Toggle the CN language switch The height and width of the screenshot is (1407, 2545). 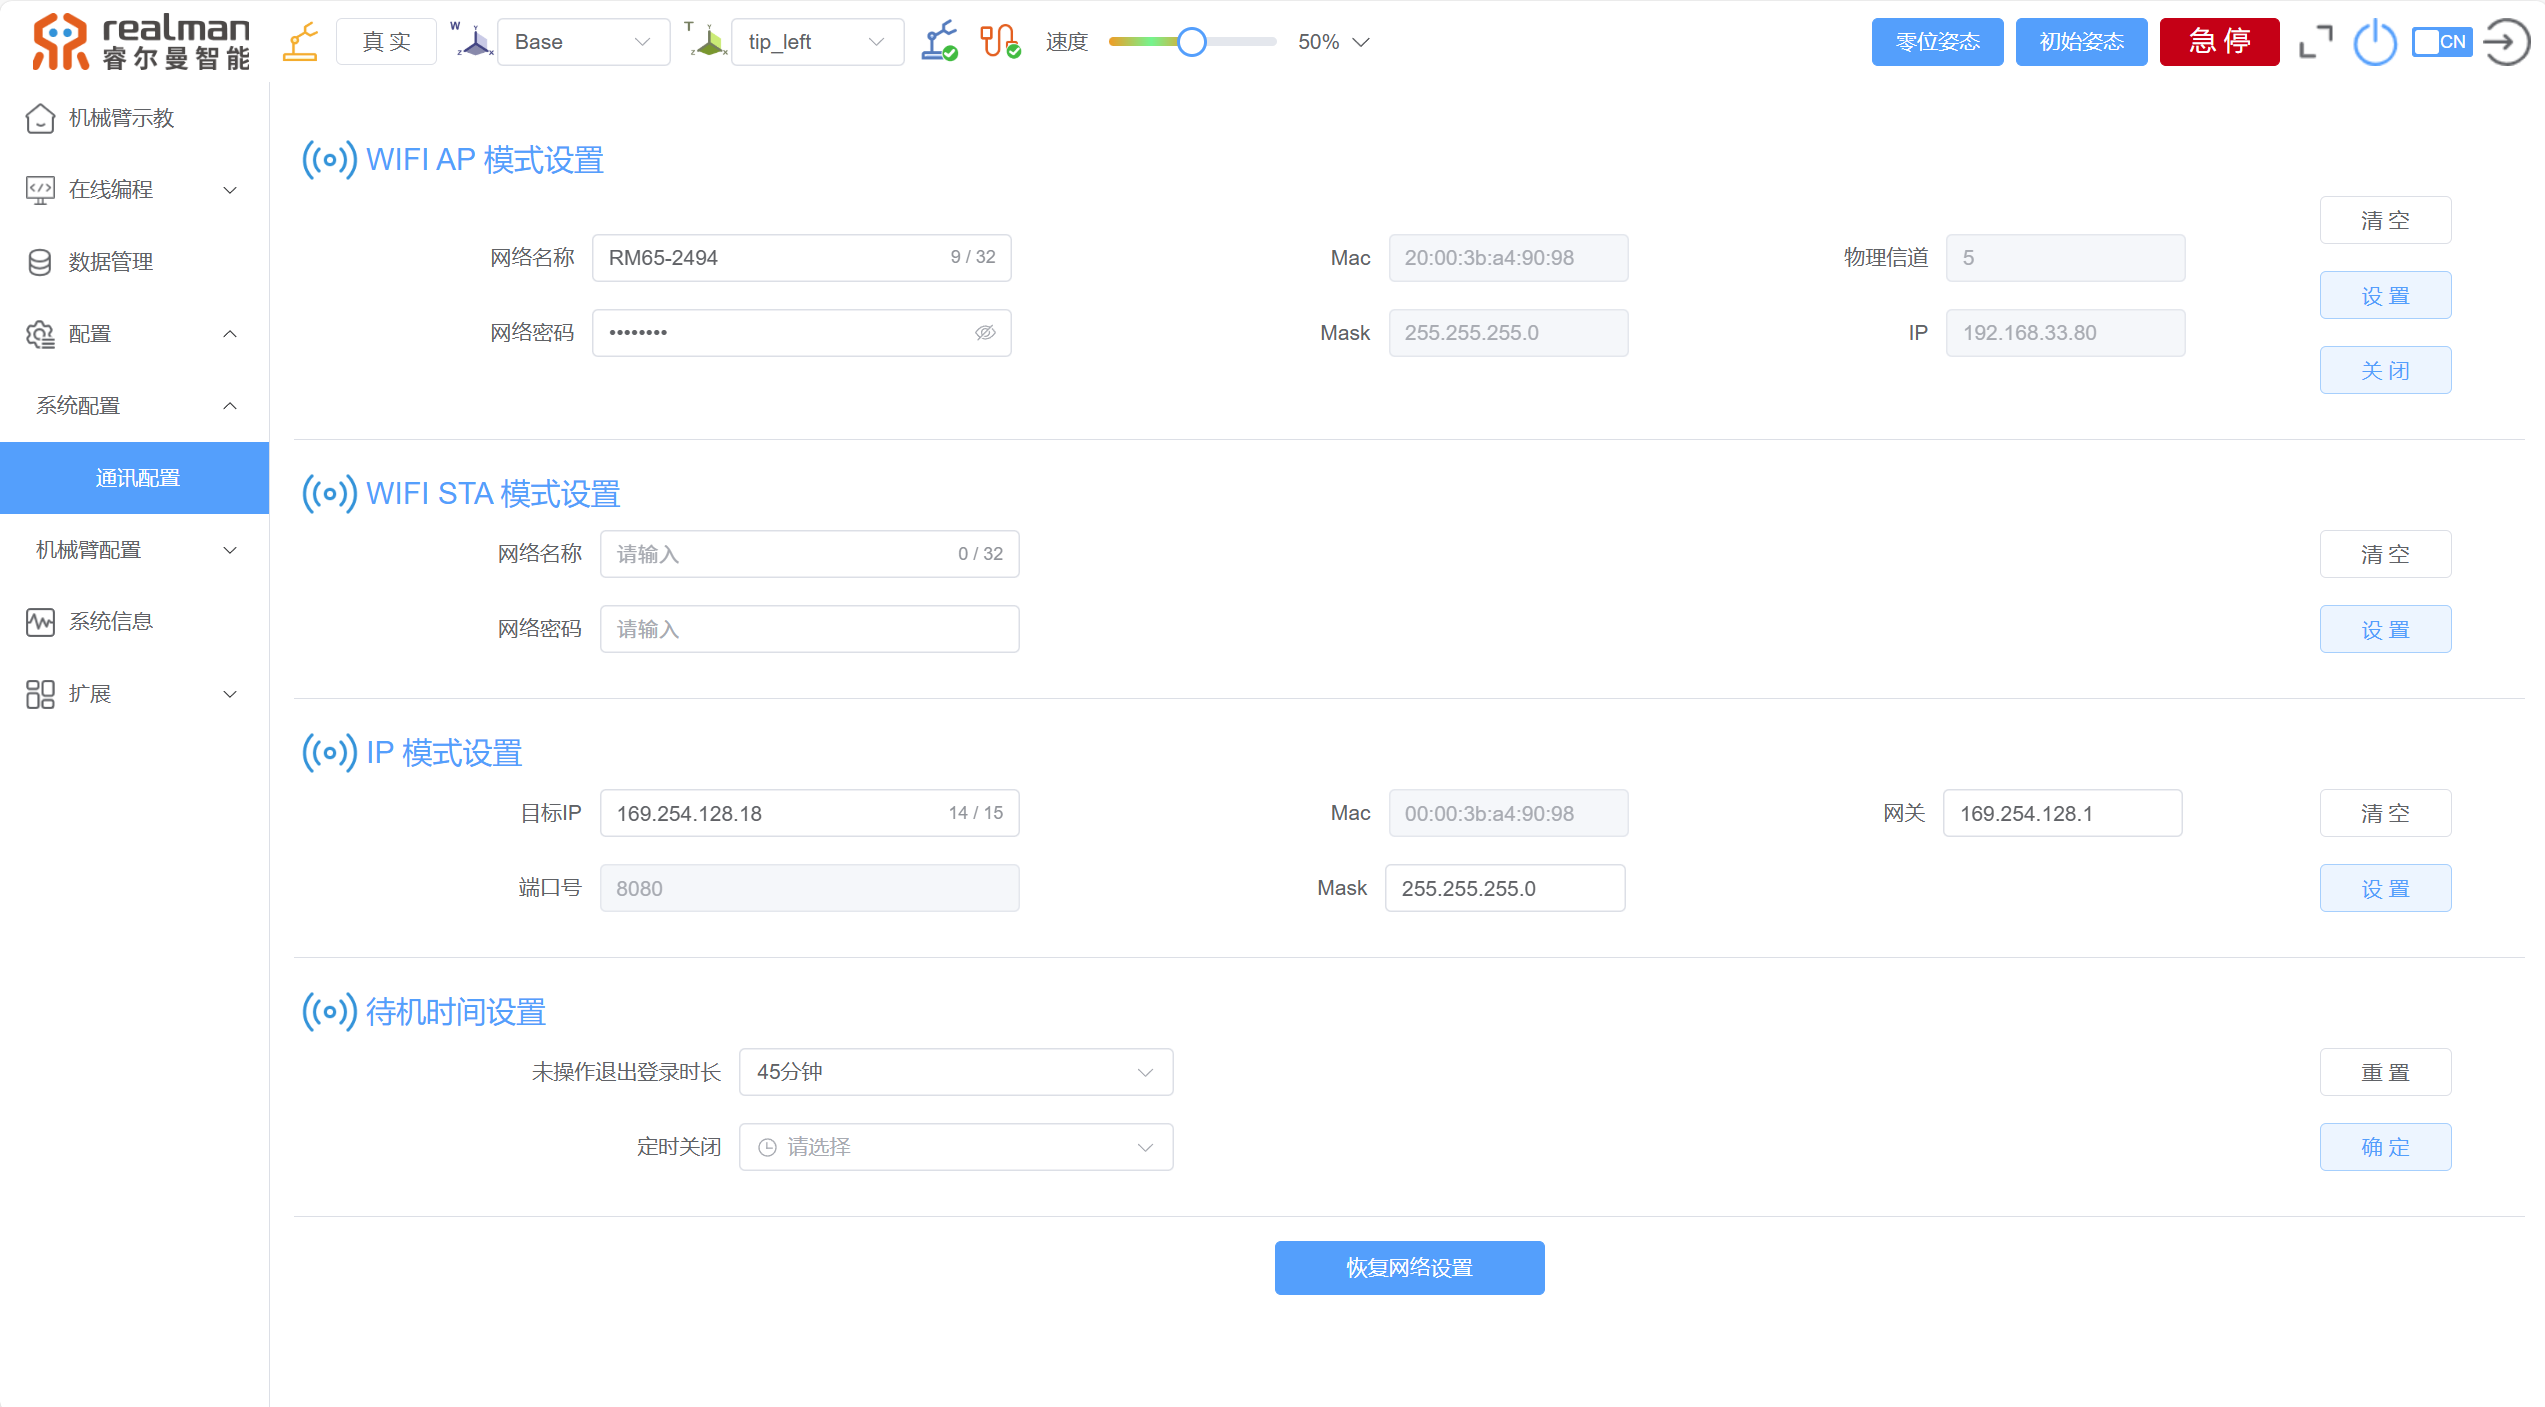pos(2441,42)
